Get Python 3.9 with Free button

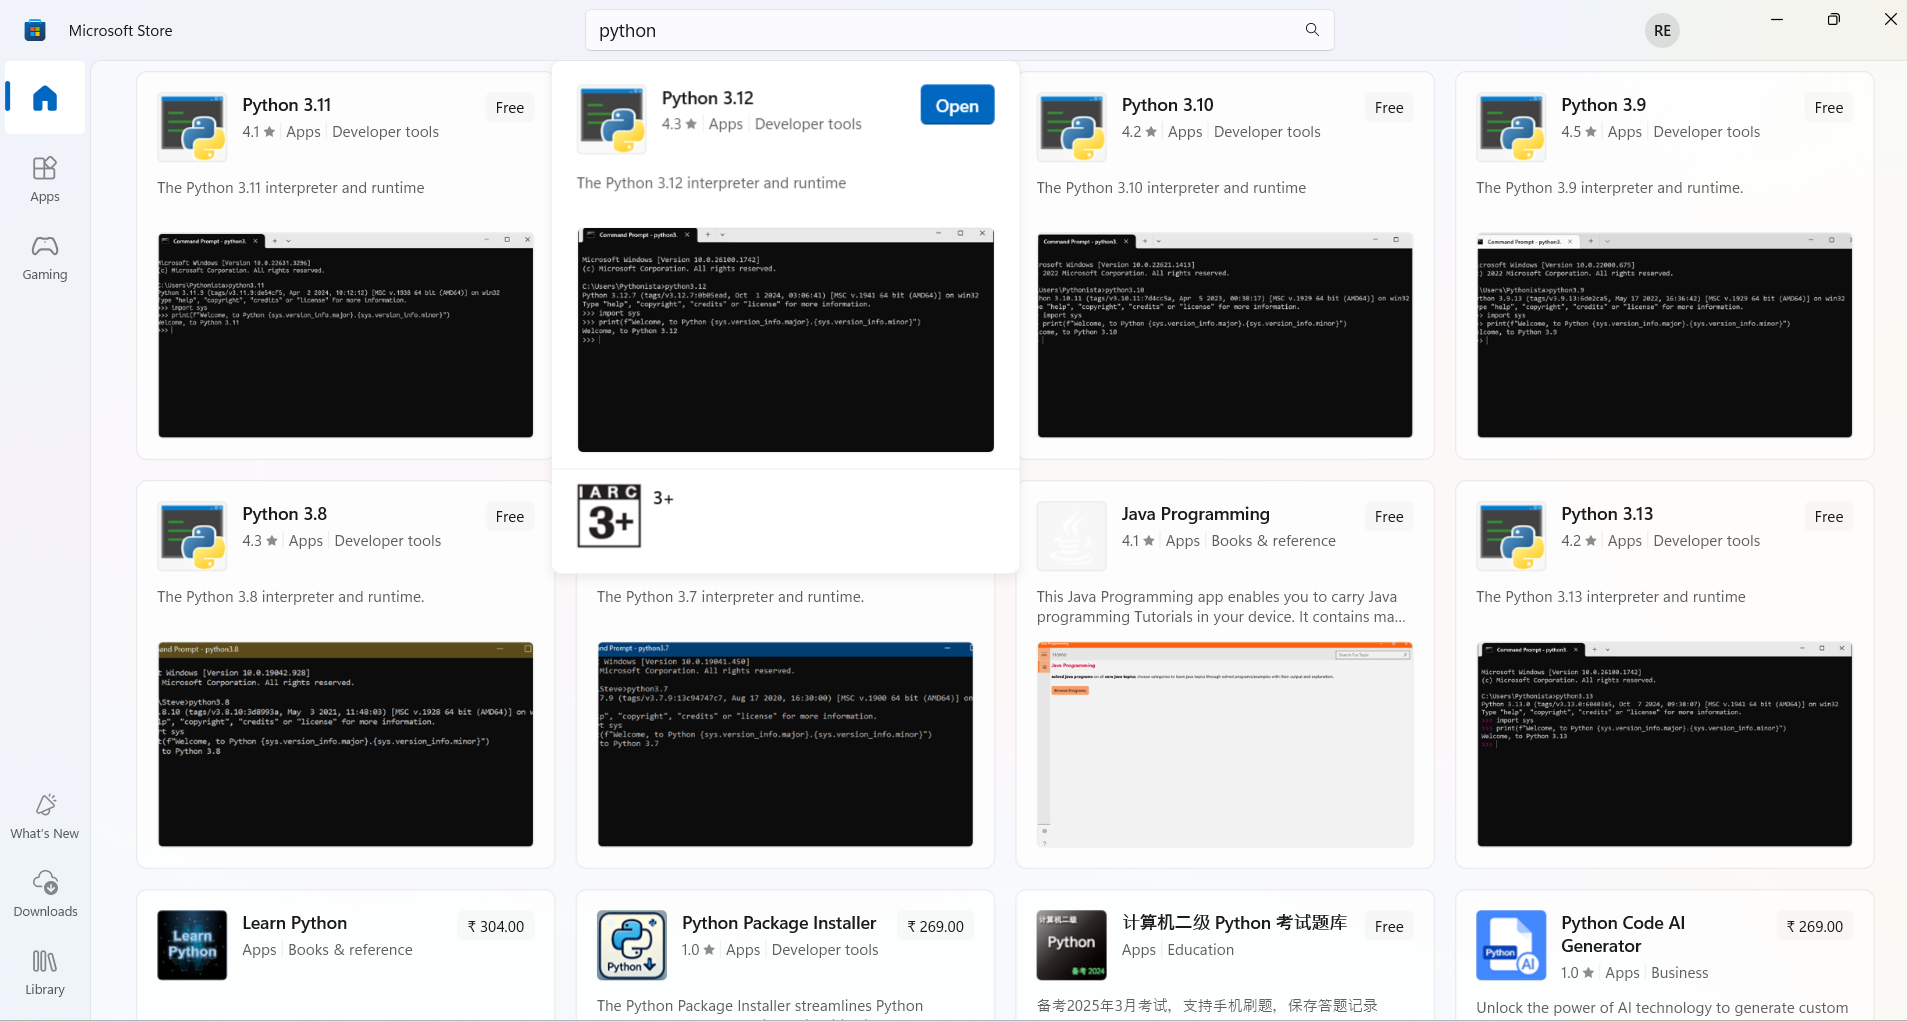coord(1829,108)
